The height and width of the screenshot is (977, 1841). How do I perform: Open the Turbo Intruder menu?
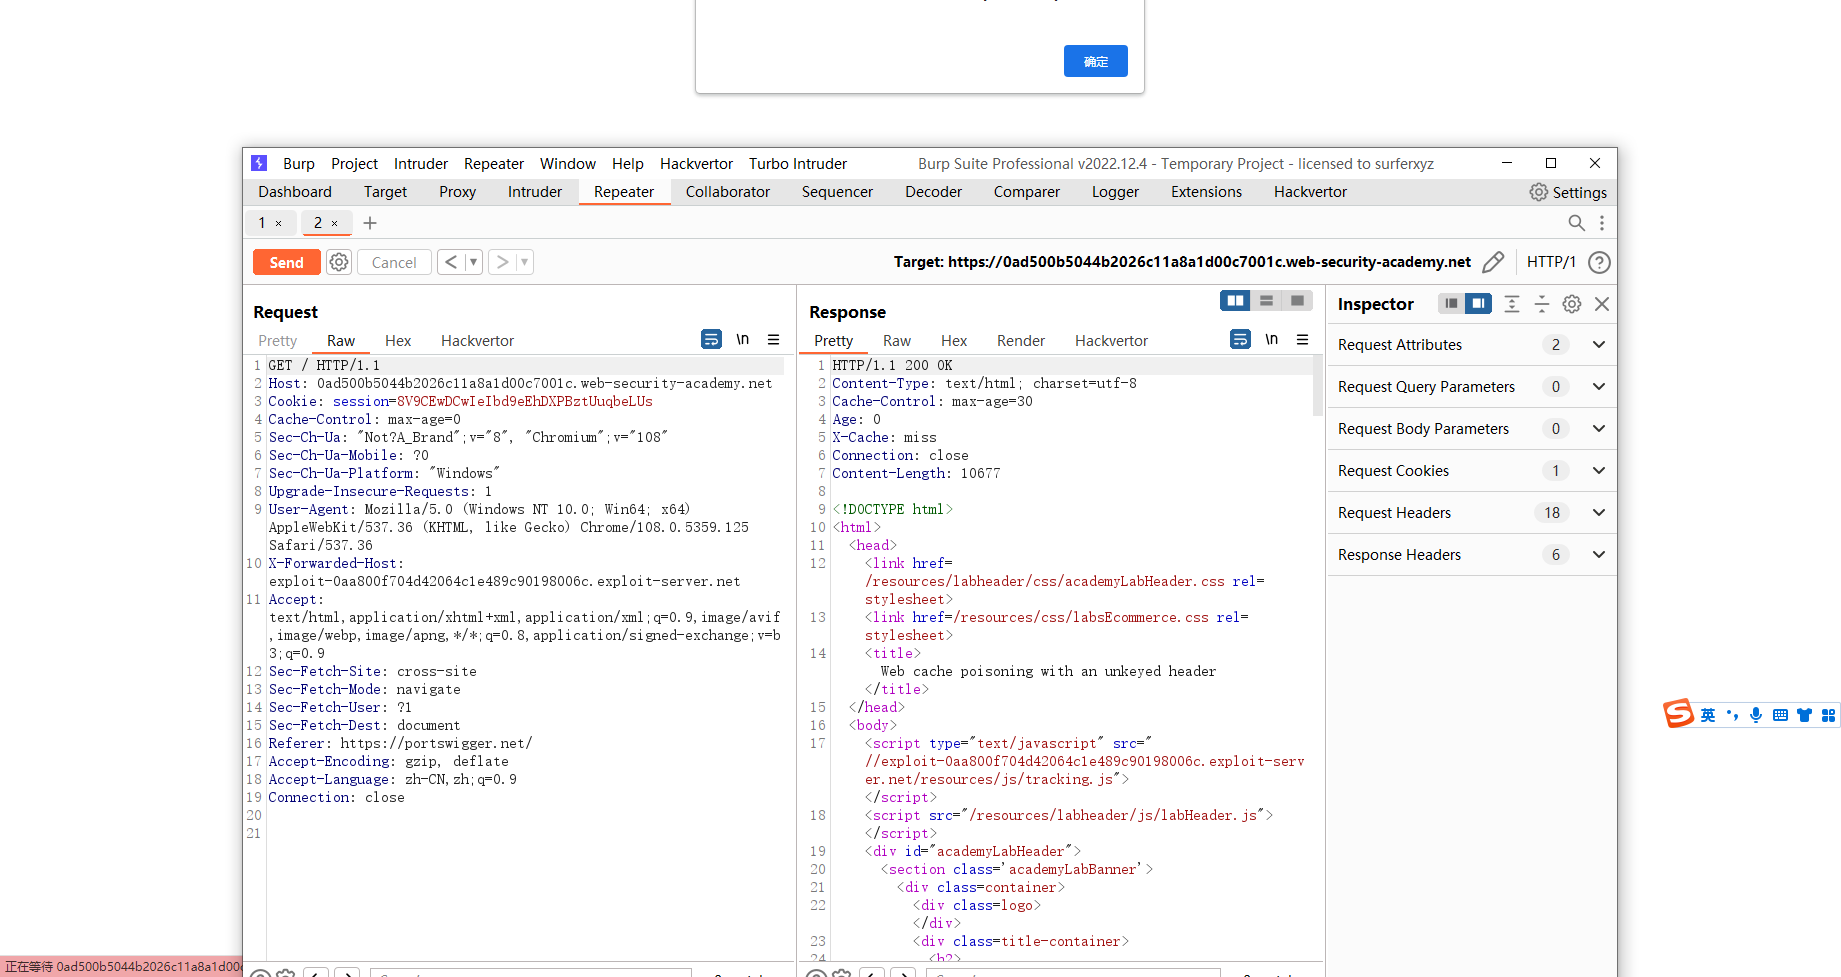[798, 164]
